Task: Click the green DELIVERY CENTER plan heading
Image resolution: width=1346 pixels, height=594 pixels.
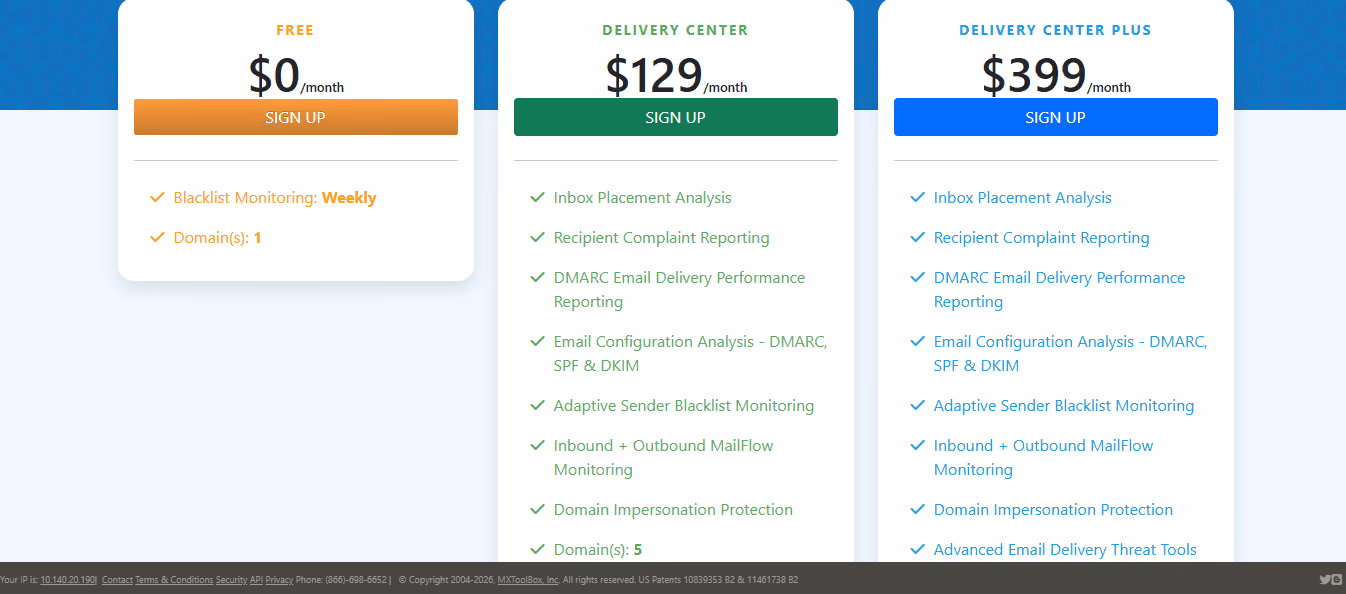Action: coord(675,30)
